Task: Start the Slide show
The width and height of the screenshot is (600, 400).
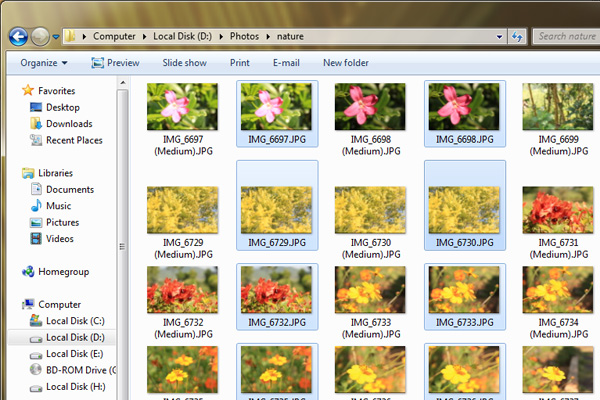Action: coord(184,63)
